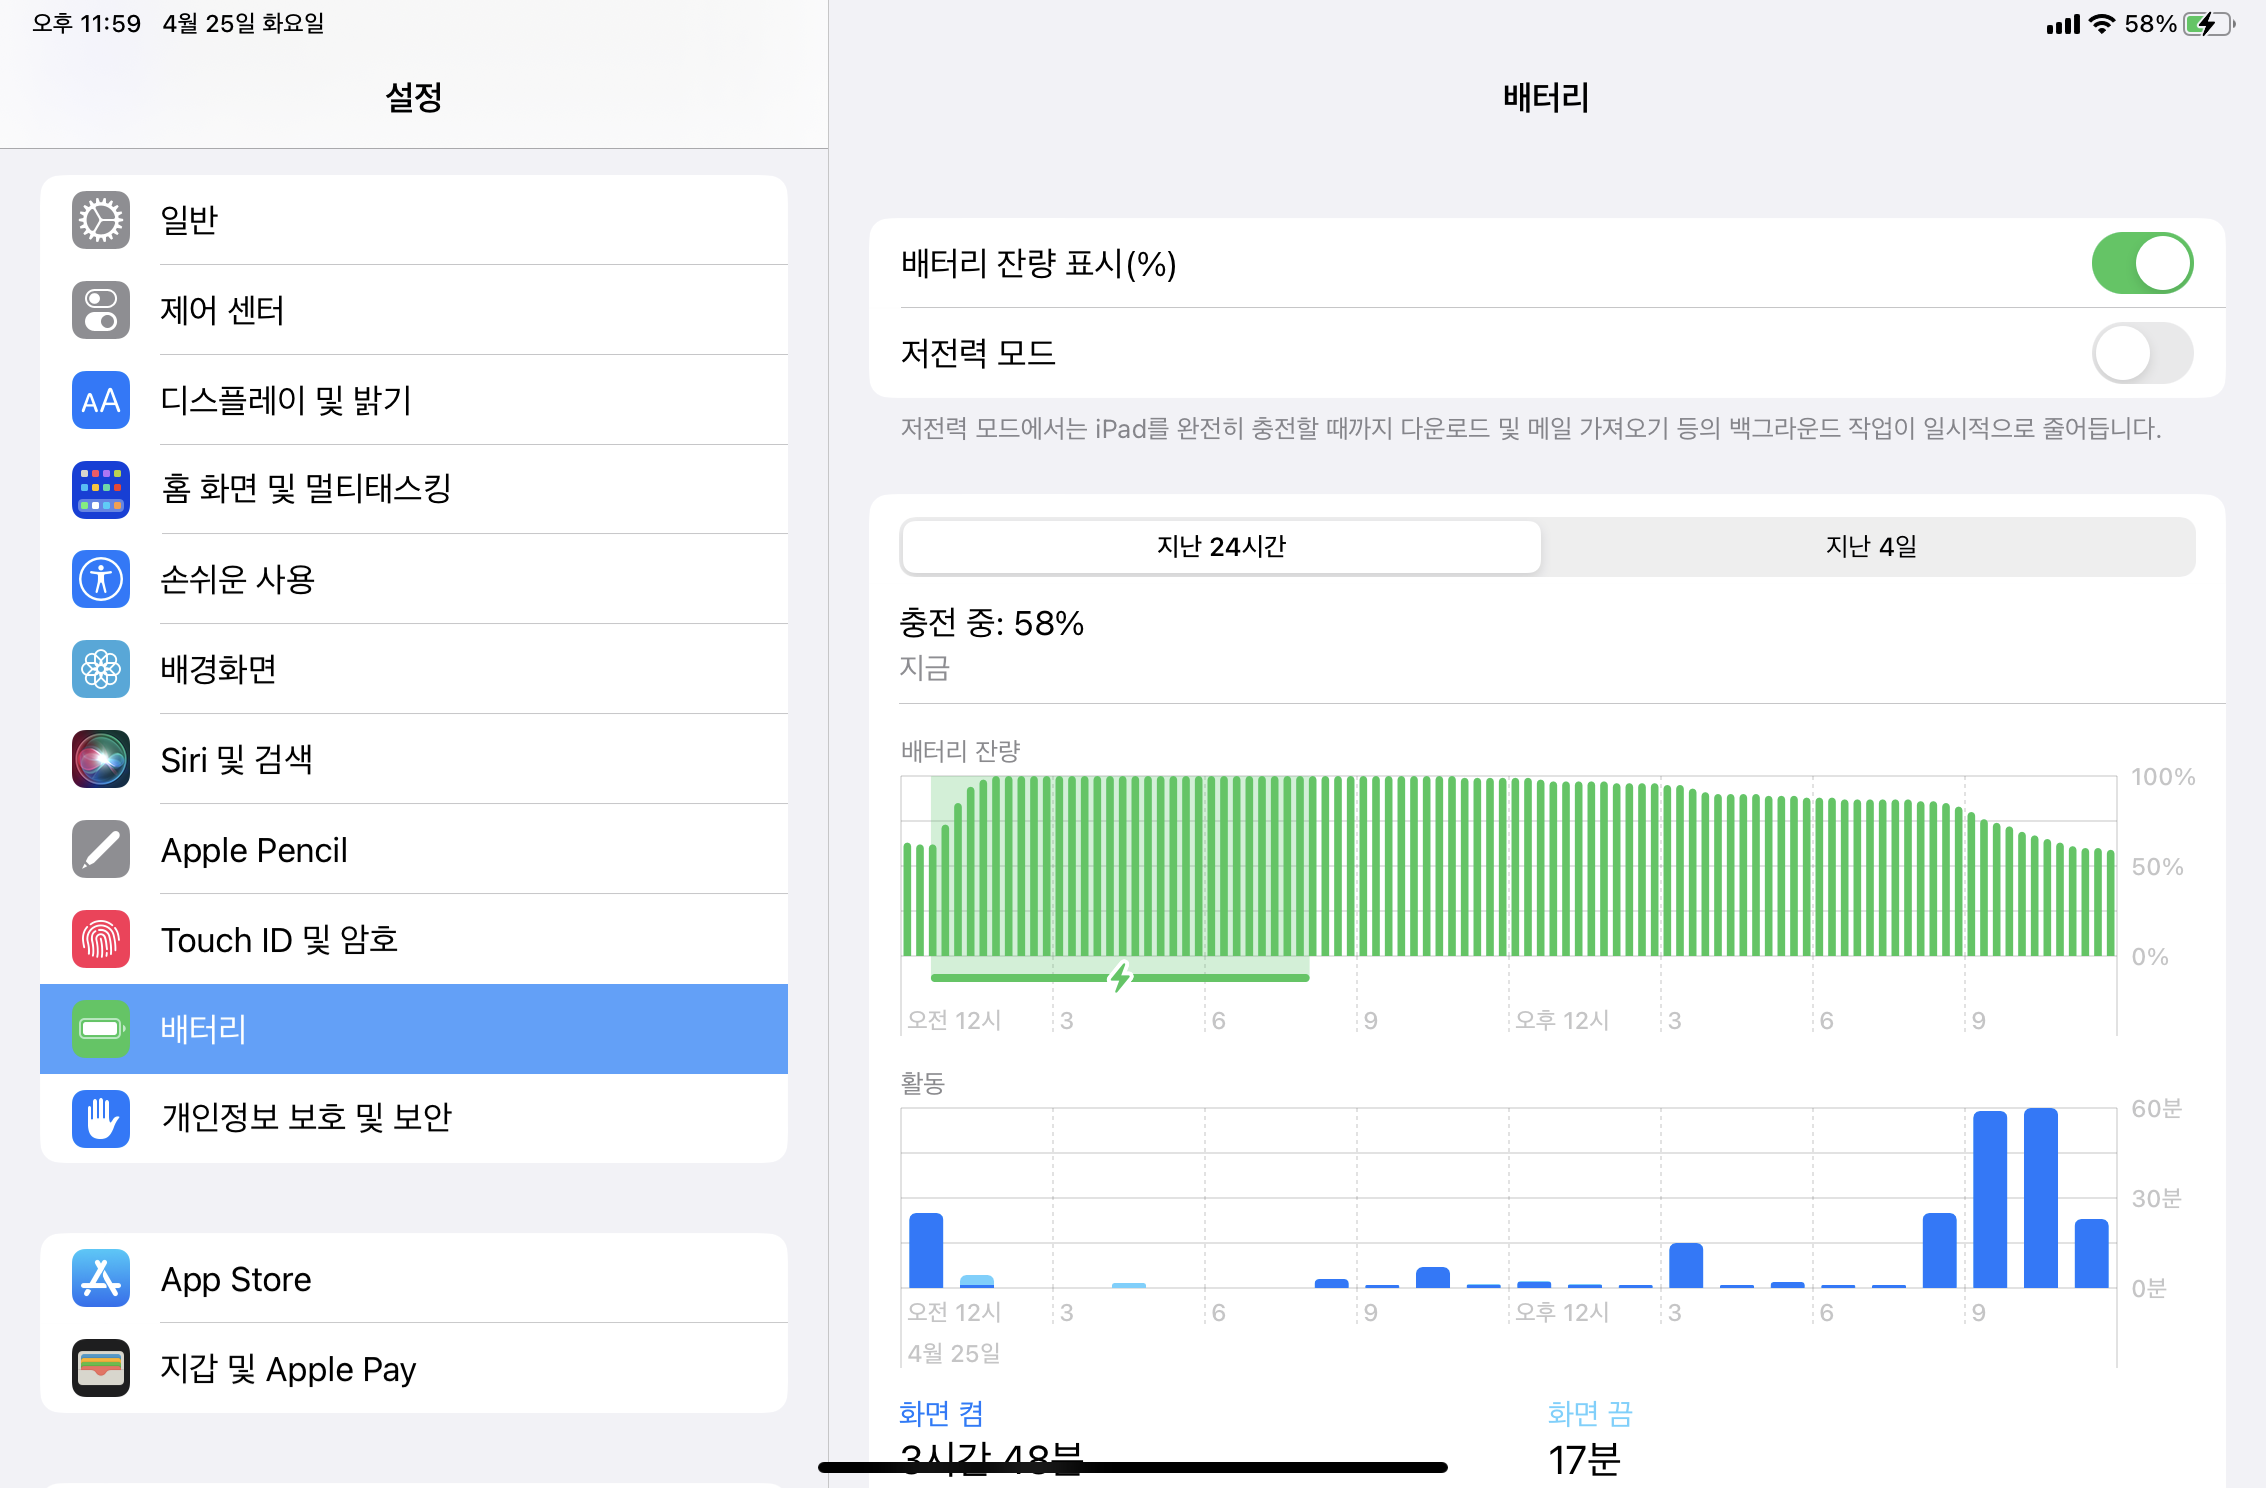The height and width of the screenshot is (1488, 2266).
Task: Tap the tallest blue activity bar
Action: [2040, 1198]
